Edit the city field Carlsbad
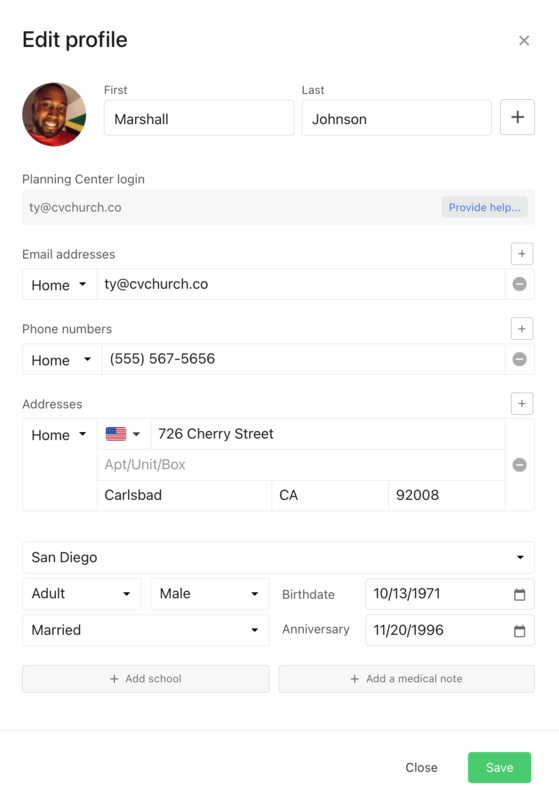Viewport: 559px width, 800px height. tap(184, 495)
